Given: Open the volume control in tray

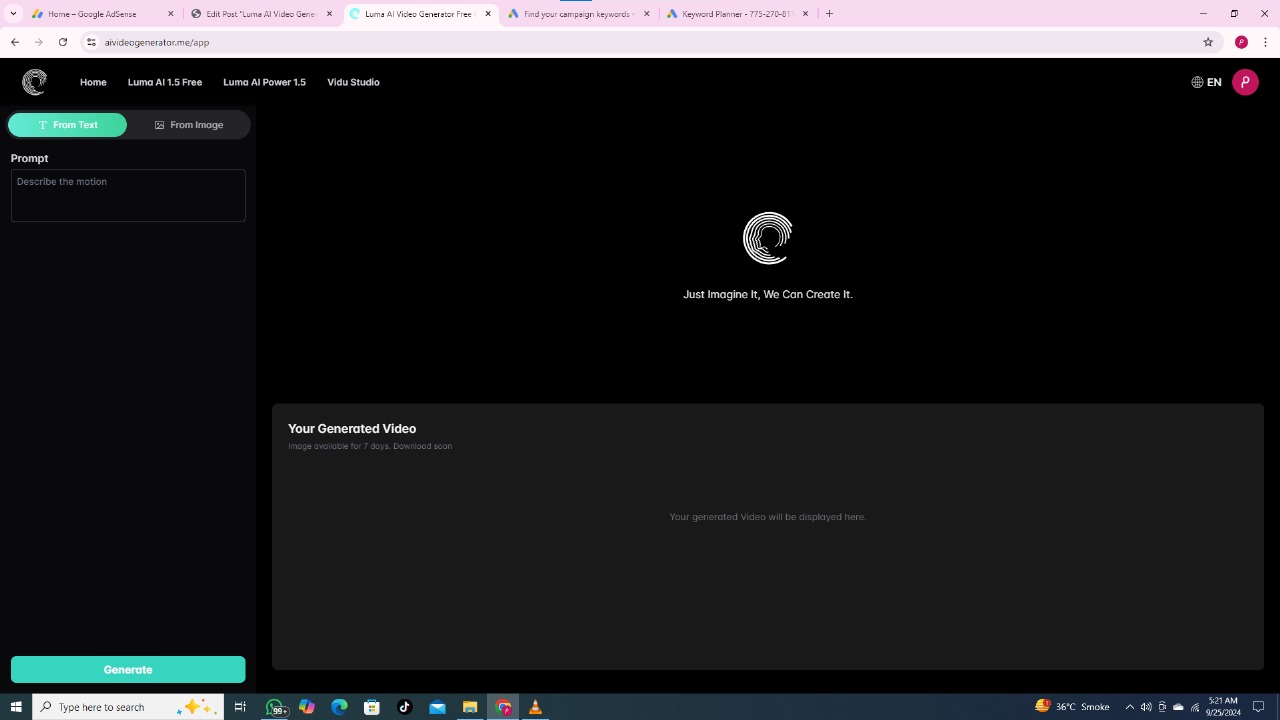Looking at the screenshot, I should [1146, 707].
